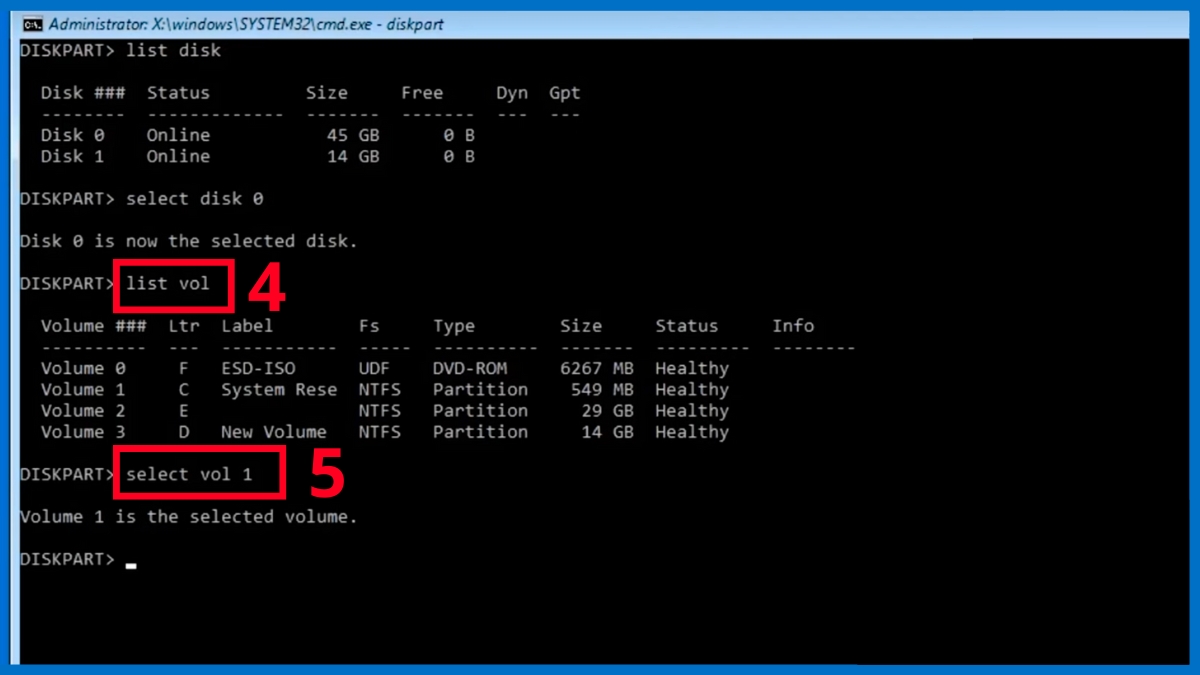Click the 'Volume 1 is the selected volume' message
The width and height of the screenshot is (1200, 675).
tap(188, 516)
